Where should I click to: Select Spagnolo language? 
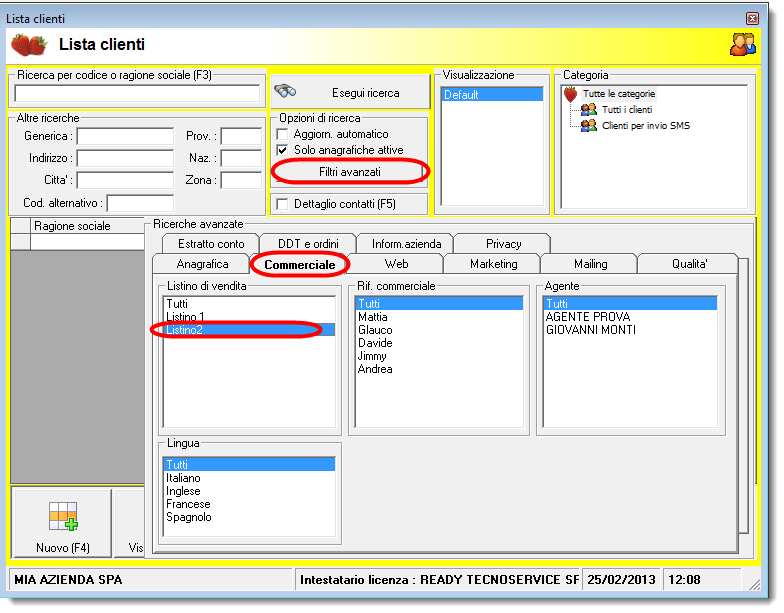249,517
